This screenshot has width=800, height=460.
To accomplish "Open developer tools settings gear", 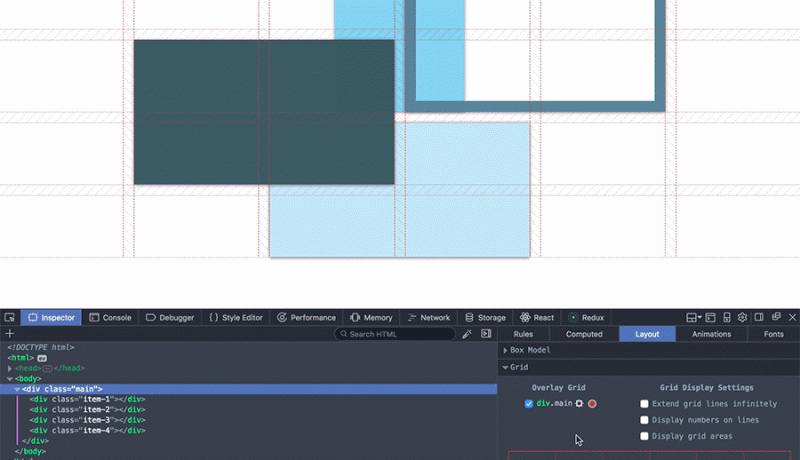I will point(742,317).
